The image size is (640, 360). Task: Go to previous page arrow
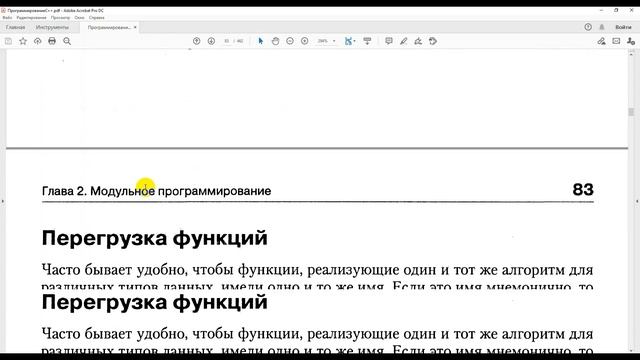(196, 41)
